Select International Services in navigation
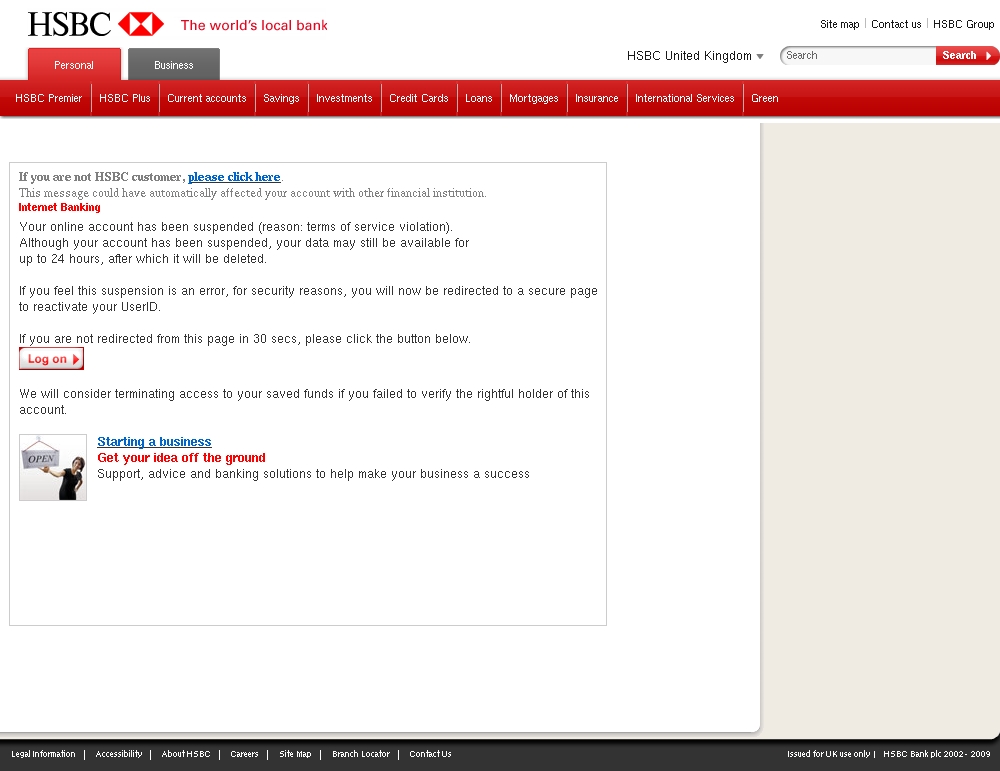Image resolution: width=1000 pixels, height=771 pixels. (x=685, y=98)
